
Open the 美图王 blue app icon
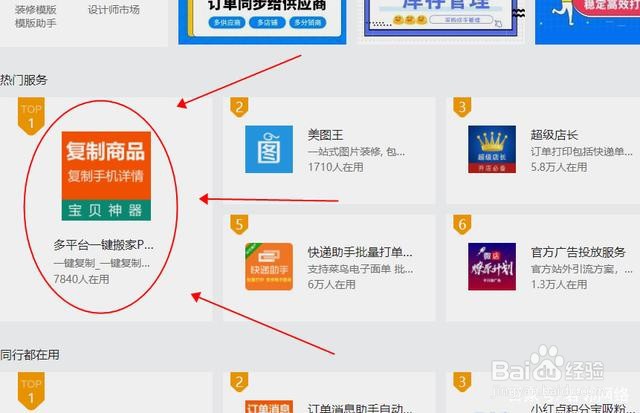(x=269, y=149)
